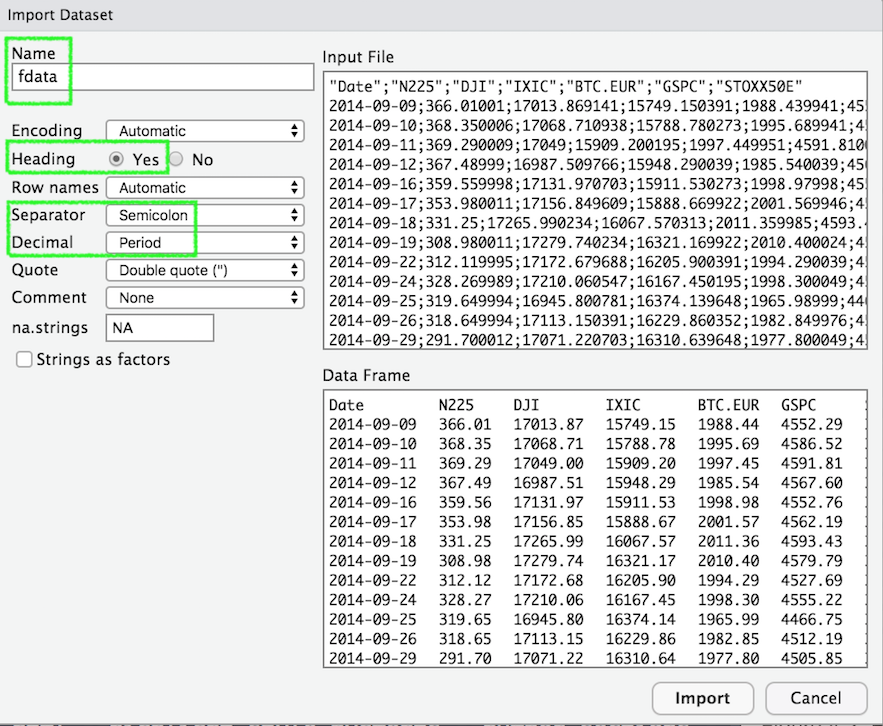The width and height of the screenshot is (883, 726).
Task: Click the Date column header in Data Frame
Action: [x=346, y=405]
